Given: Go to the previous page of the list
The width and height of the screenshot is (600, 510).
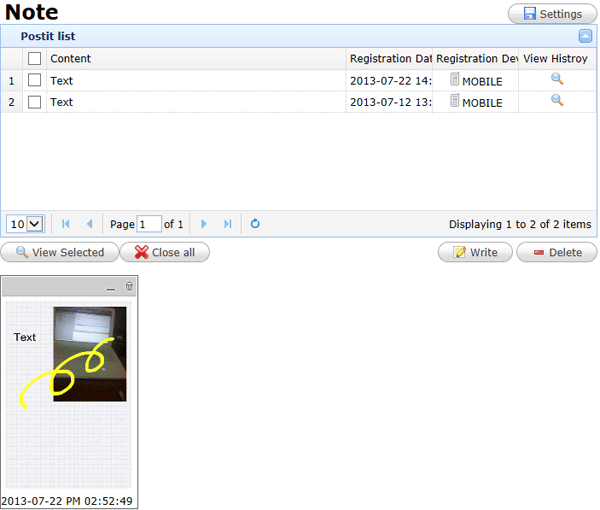Looking at the screenshot, I should 89,224.
